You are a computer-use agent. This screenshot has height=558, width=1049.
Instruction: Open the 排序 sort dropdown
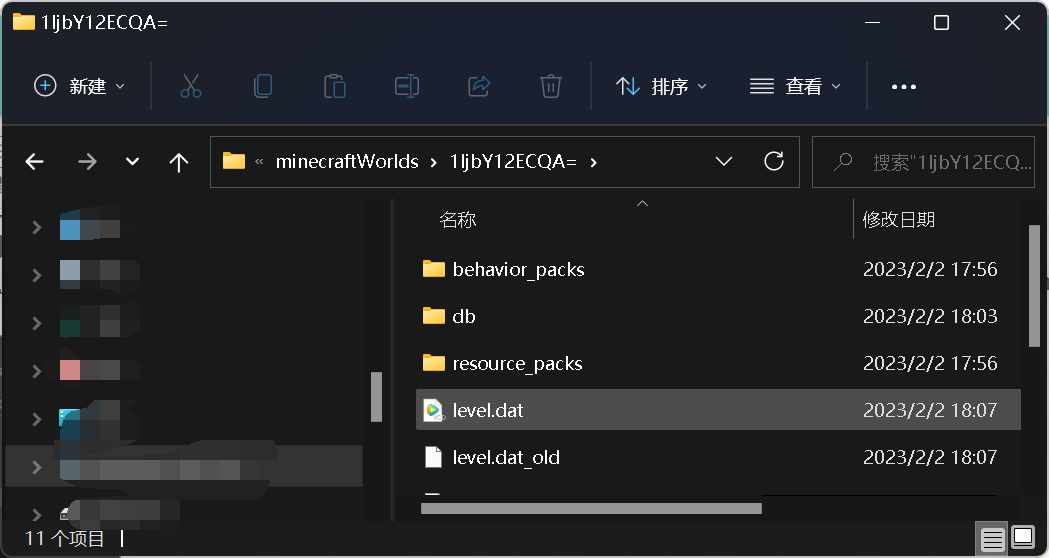pos(661,86)
